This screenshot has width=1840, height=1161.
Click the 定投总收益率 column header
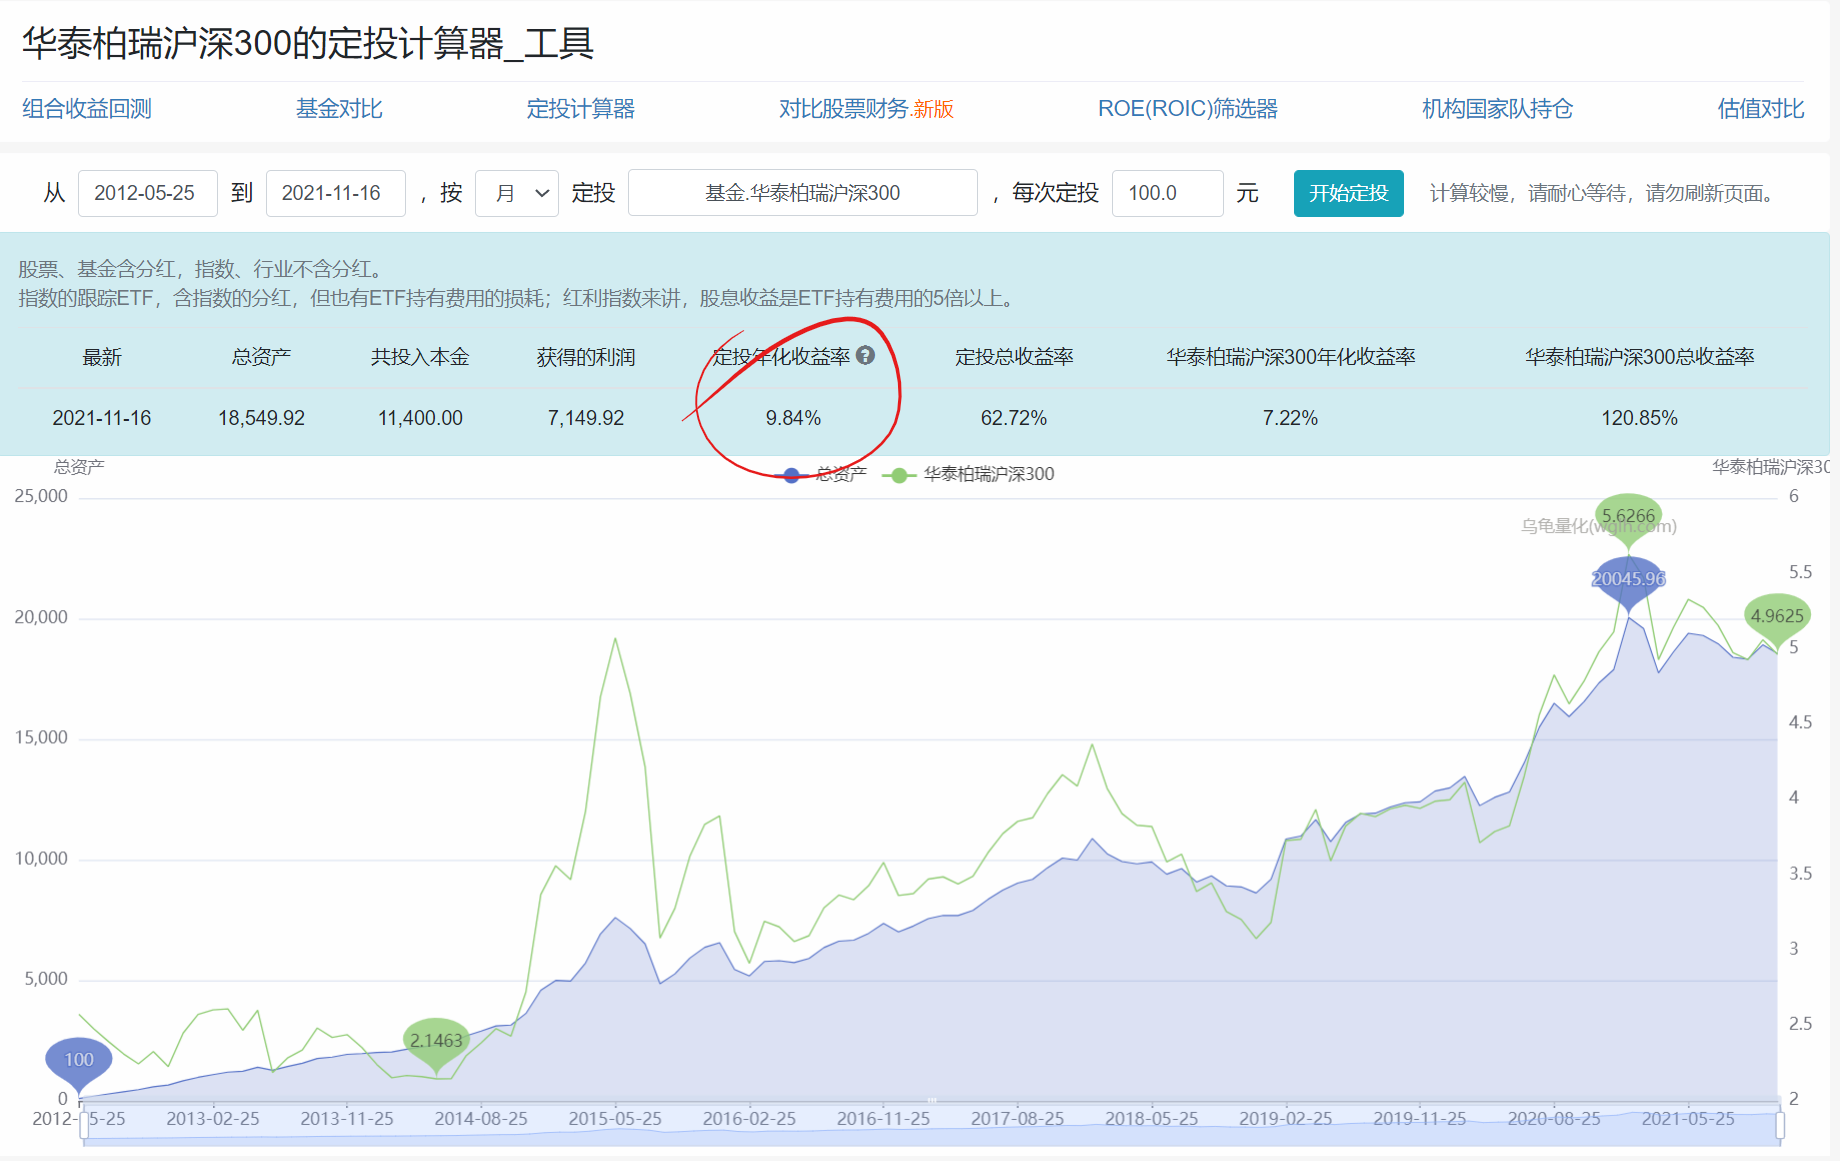[x=1013, y=357]
